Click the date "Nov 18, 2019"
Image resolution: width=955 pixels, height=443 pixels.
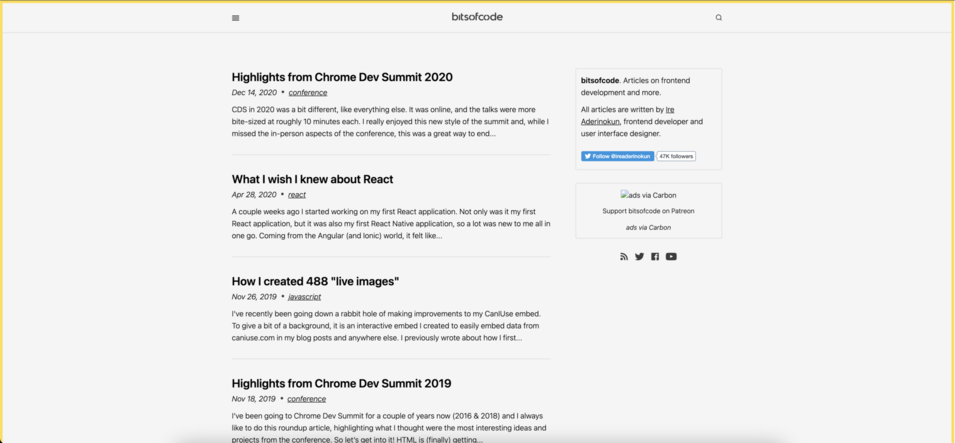[x=253, y=399]
